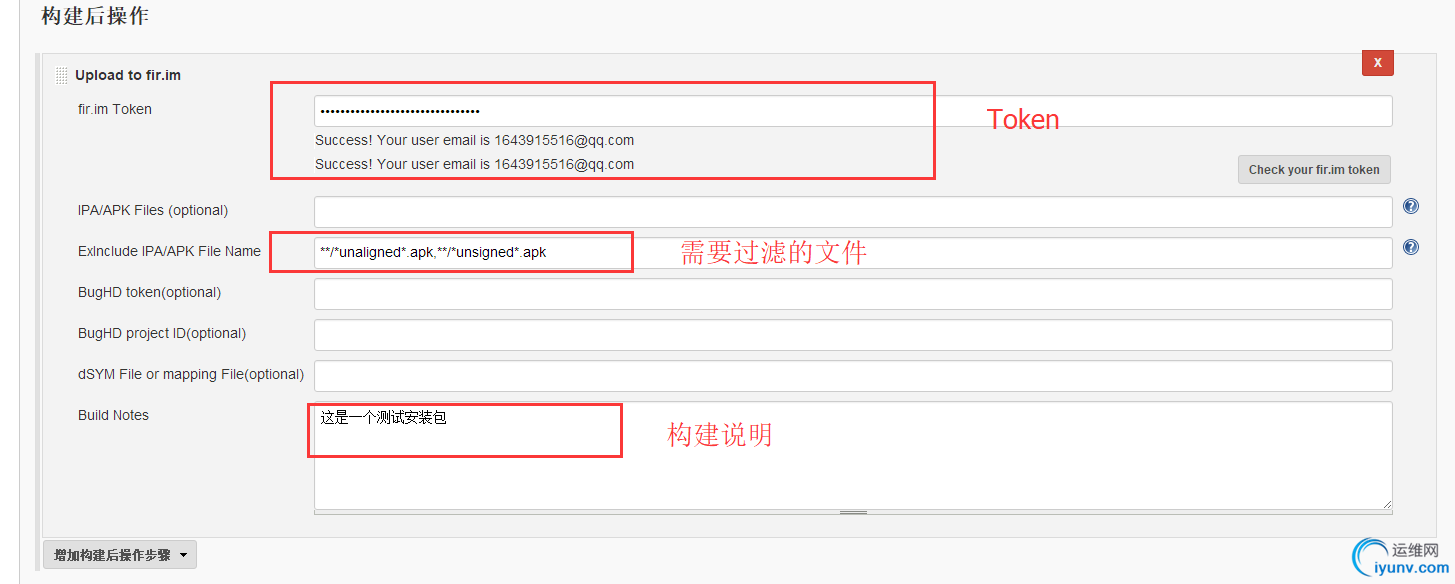Viewport: 1455px width, 584px height.
Task: Open help for IPA/APK Files field
Action: (x=1411, y=206)
